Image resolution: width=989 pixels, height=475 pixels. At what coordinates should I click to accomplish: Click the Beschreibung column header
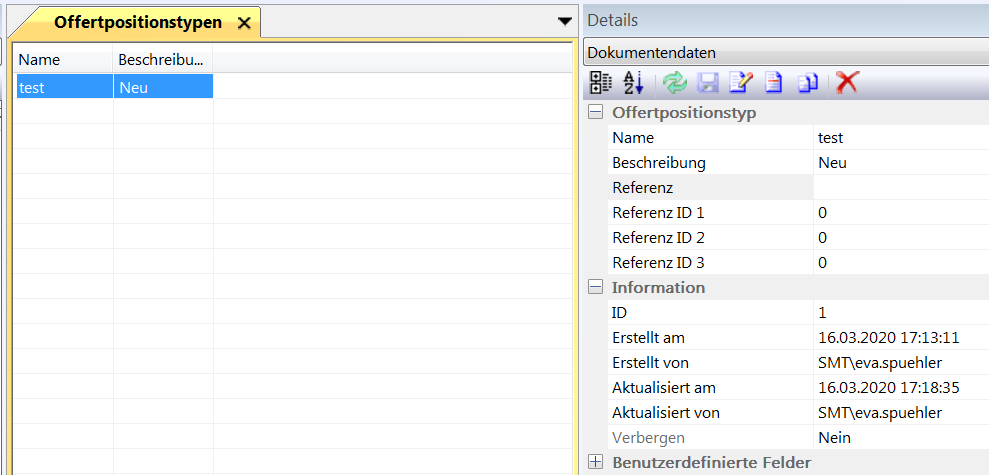tap(163, 60)
